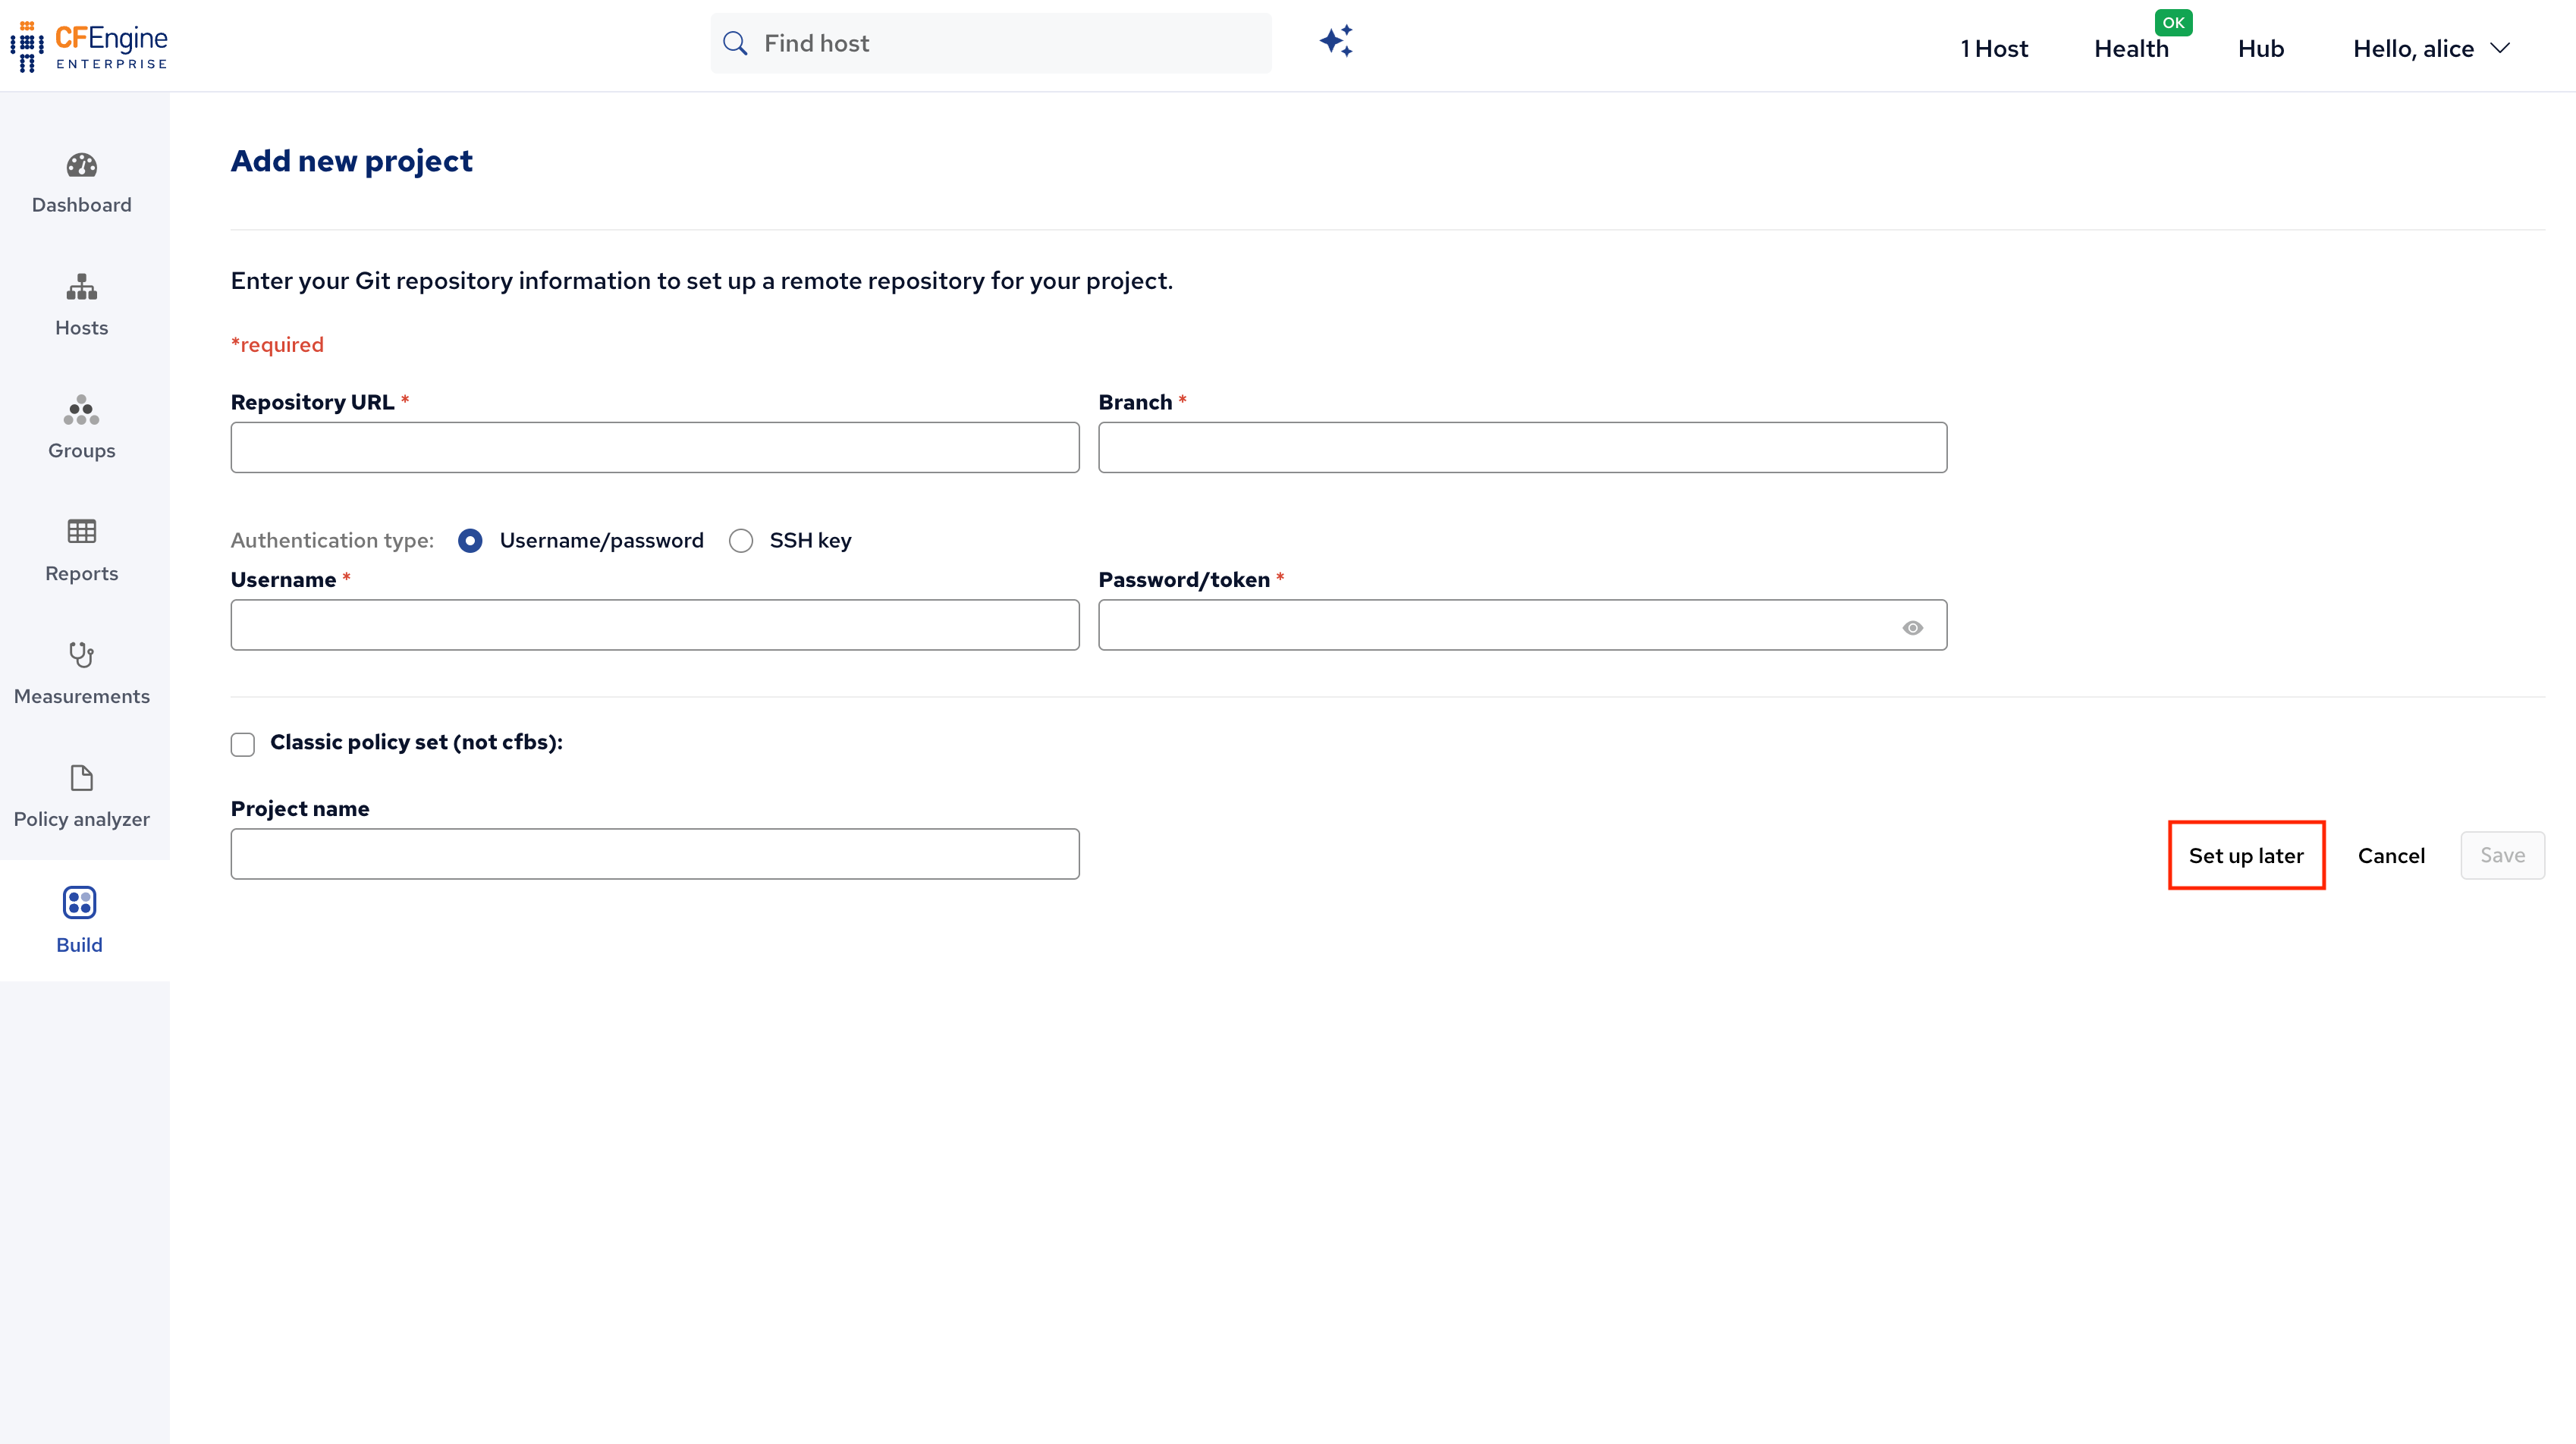Open the Measurements stethoscope icon
Image resolution: width=2576 pixels, height=1444 pixels.
click(82, 654)
